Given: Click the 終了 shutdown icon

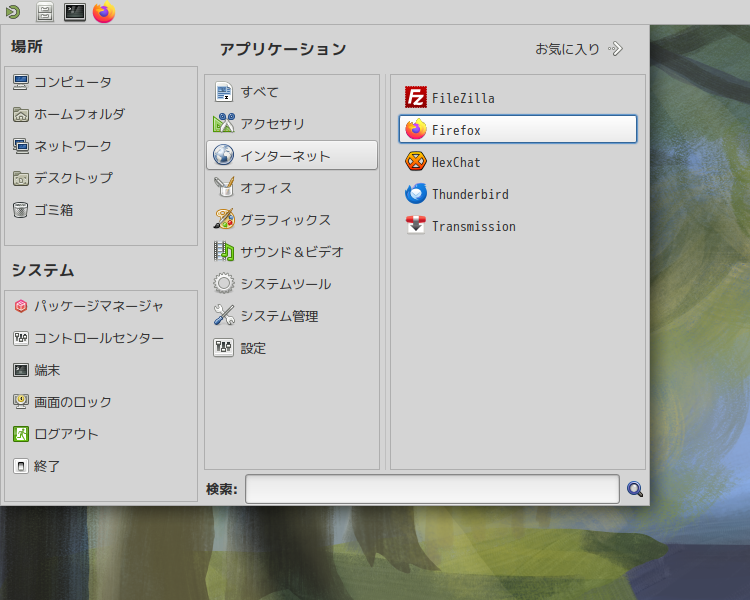Looking at the screenshot, I should 21,466.
